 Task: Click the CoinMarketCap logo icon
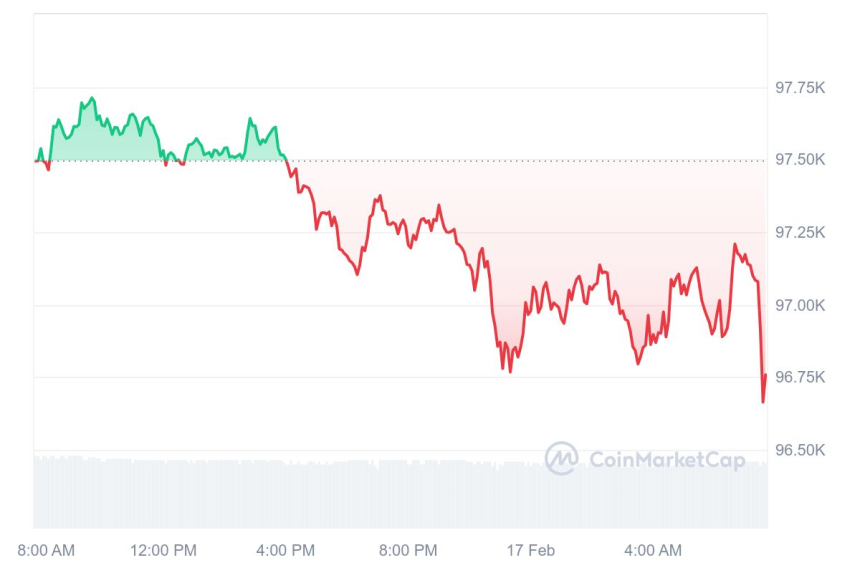coord(562,459)
